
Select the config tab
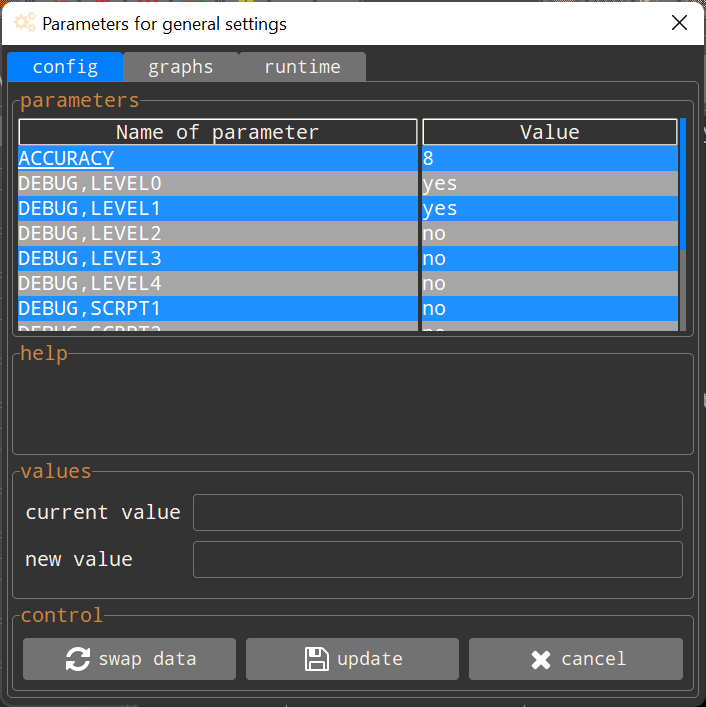(65, 67)
